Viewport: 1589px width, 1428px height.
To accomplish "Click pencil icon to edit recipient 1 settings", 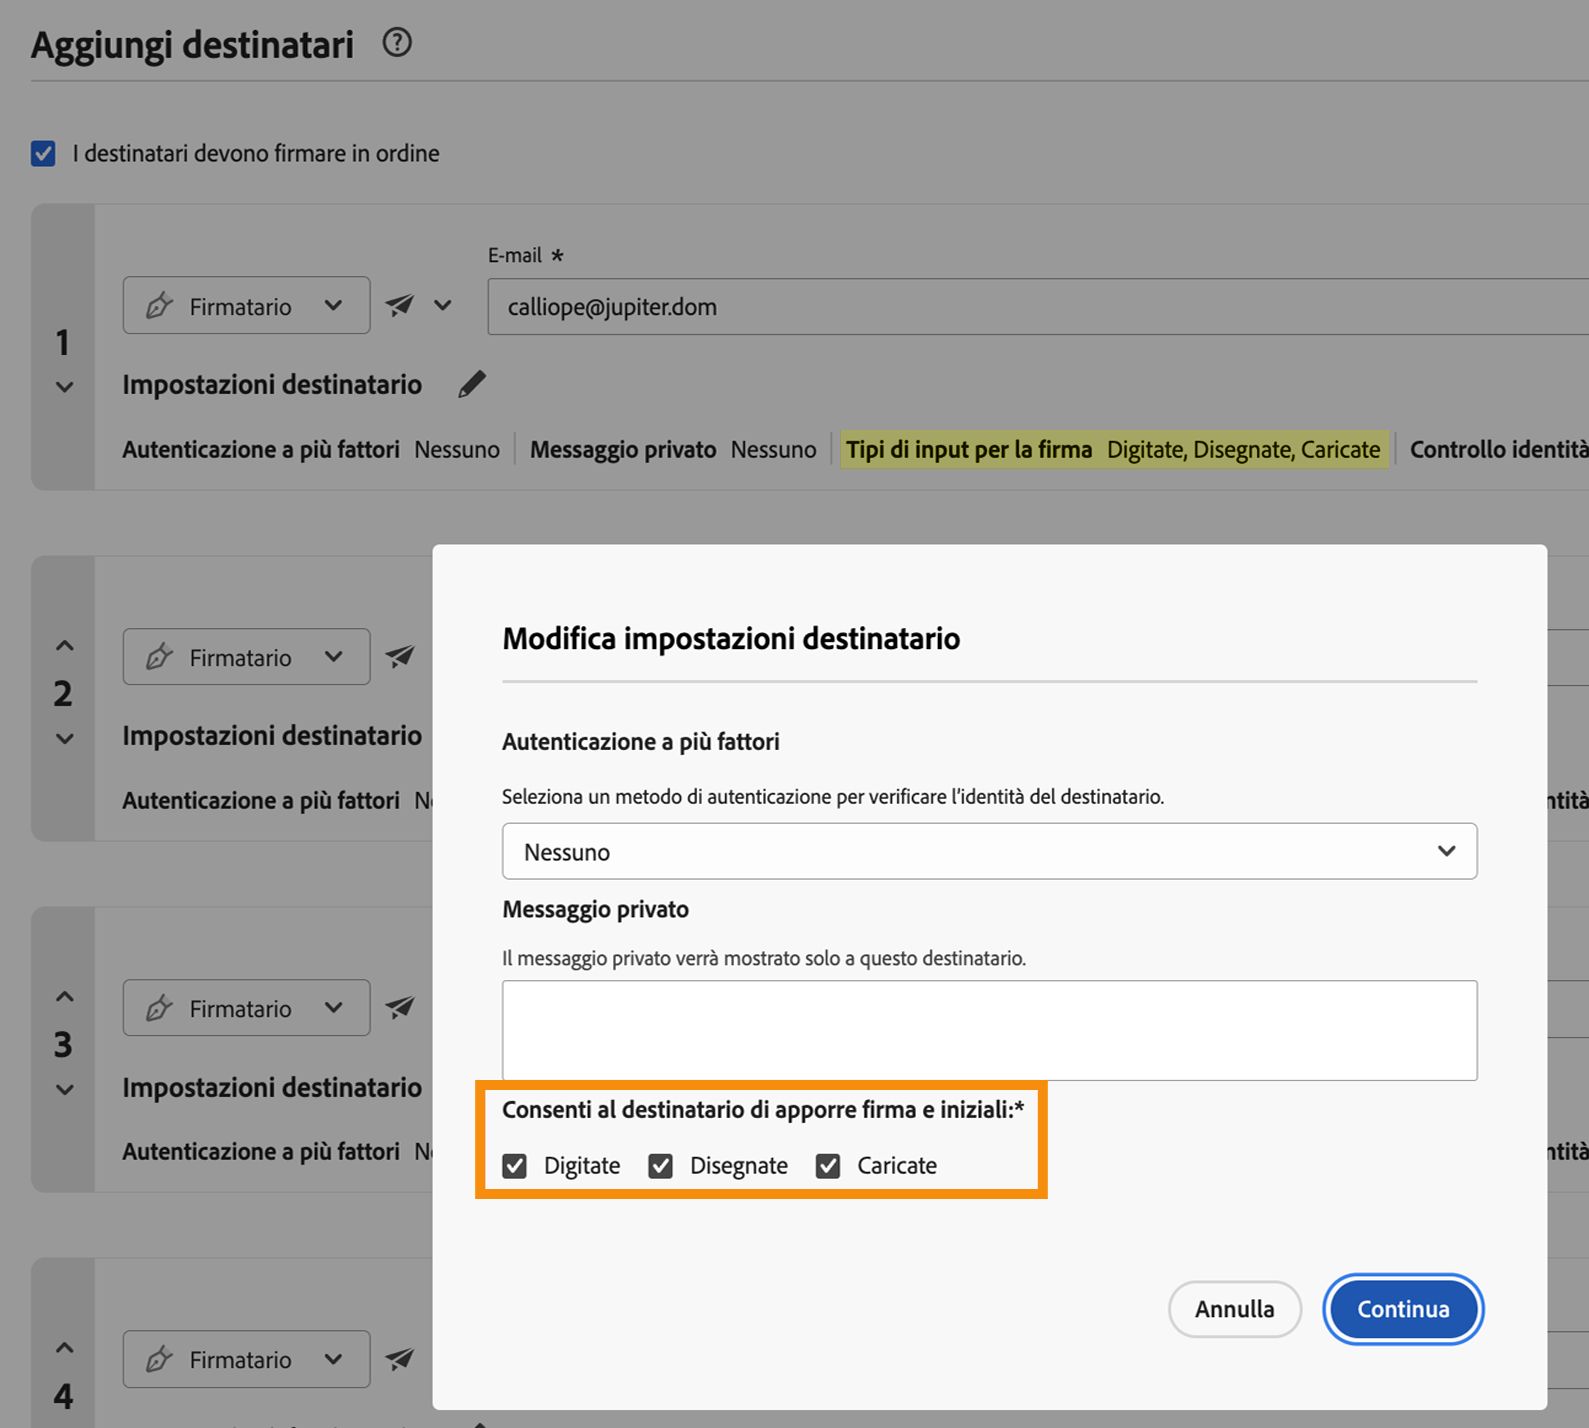I will [472, 384].
